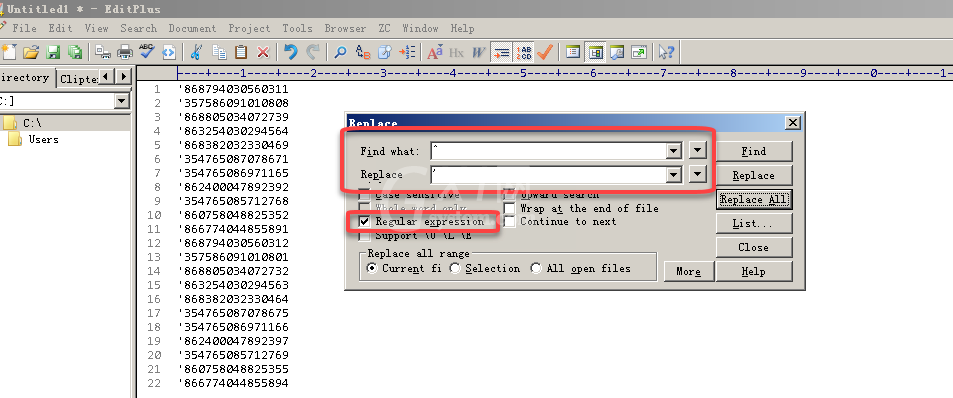
Task: Click line 1 text '868794030560311
Action: [x=233, y=89]
